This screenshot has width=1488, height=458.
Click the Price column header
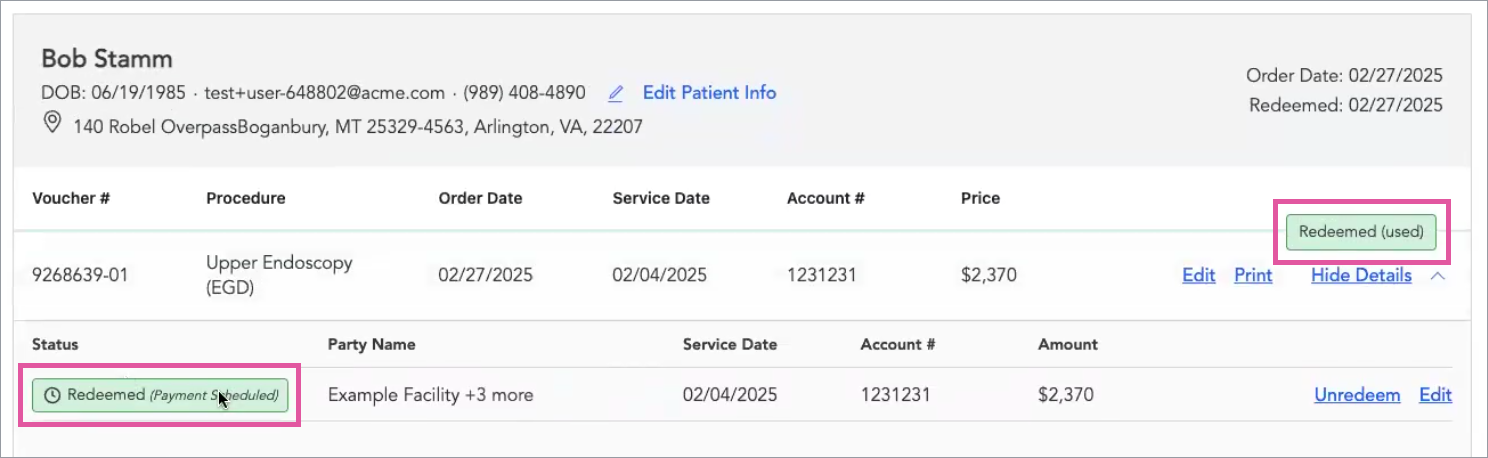(x=980, y=198)
